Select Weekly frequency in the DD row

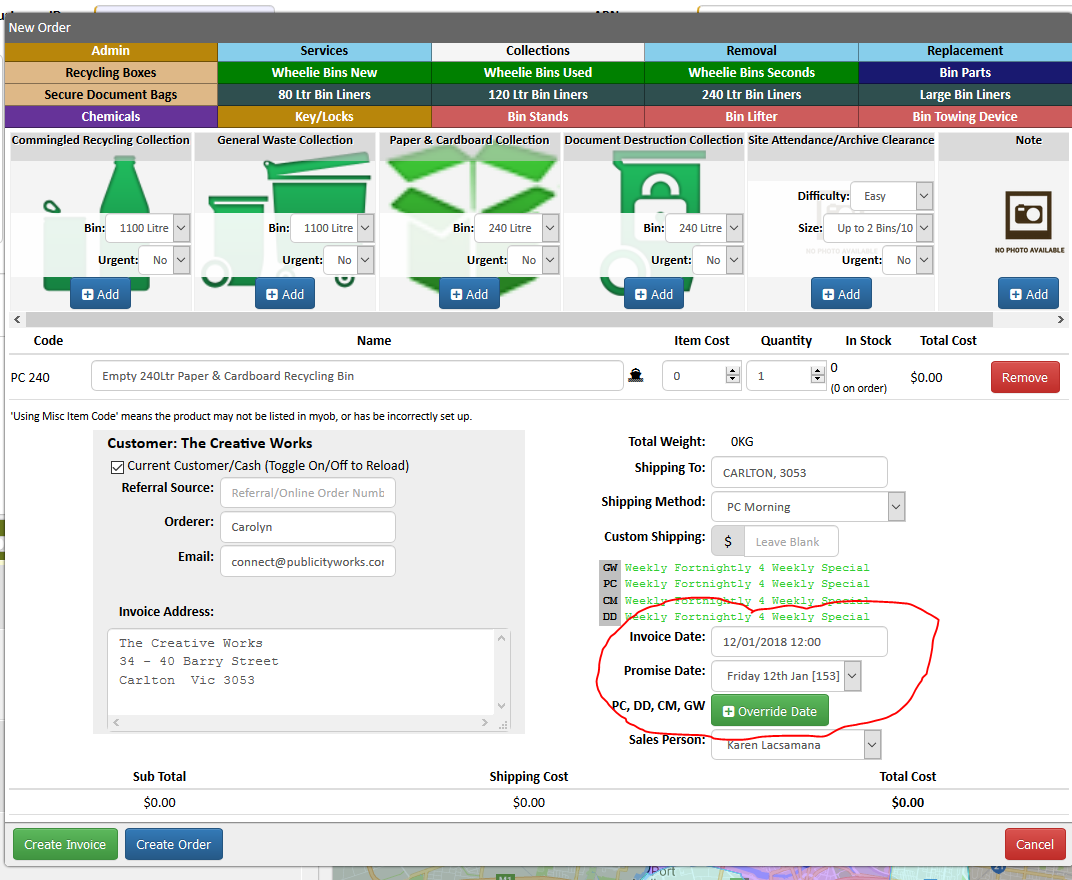pyautogui.click(x=645, y=617)
